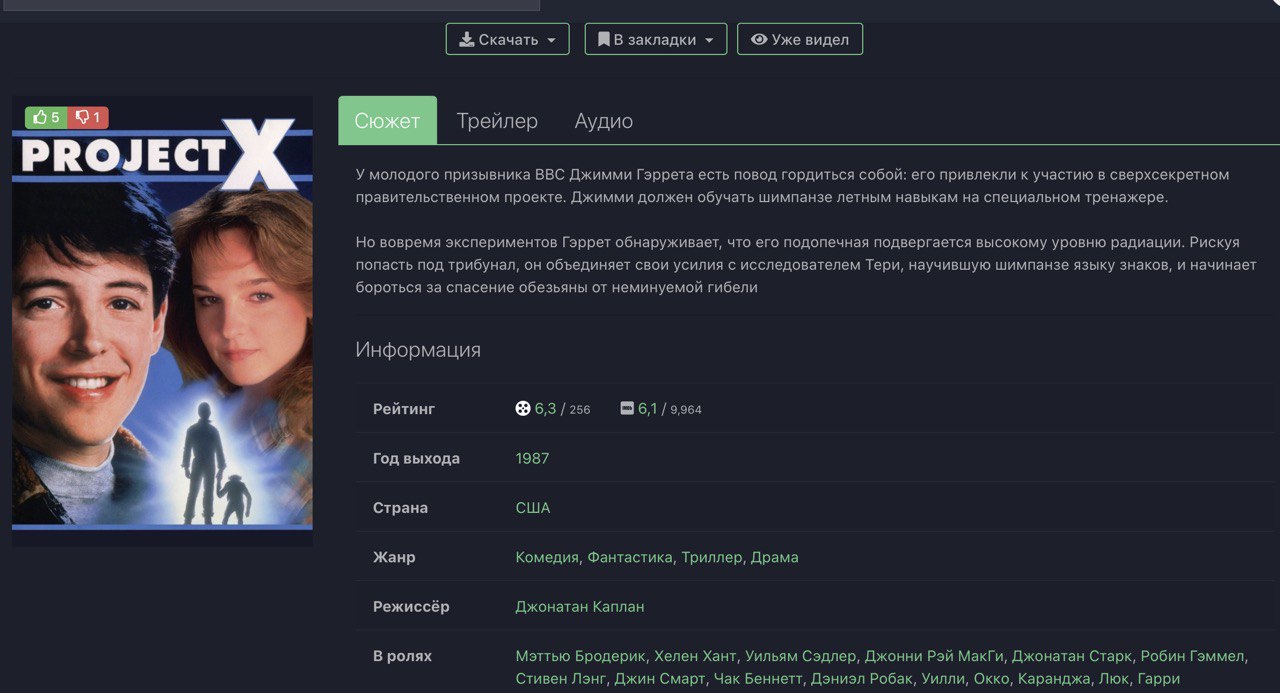Screen dimensions: 1280x693
Task: Open actor Каранджа link
Action: click(1053, 679)
